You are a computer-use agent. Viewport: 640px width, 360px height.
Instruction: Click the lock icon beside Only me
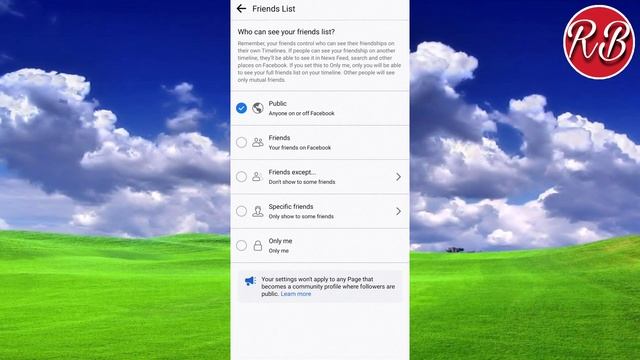tap(258, 245)
